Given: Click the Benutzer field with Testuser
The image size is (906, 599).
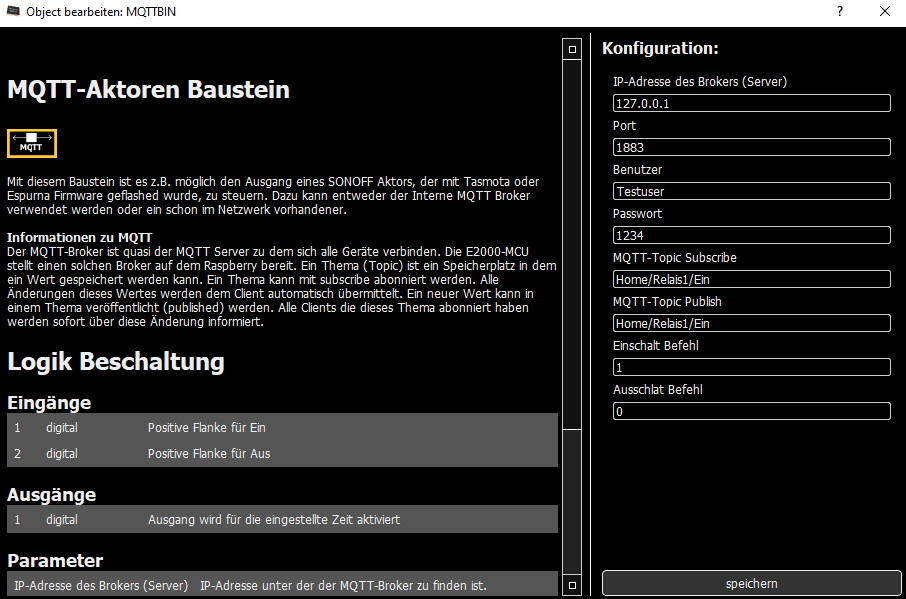Looking at the screenshot, I should (751, 191).
